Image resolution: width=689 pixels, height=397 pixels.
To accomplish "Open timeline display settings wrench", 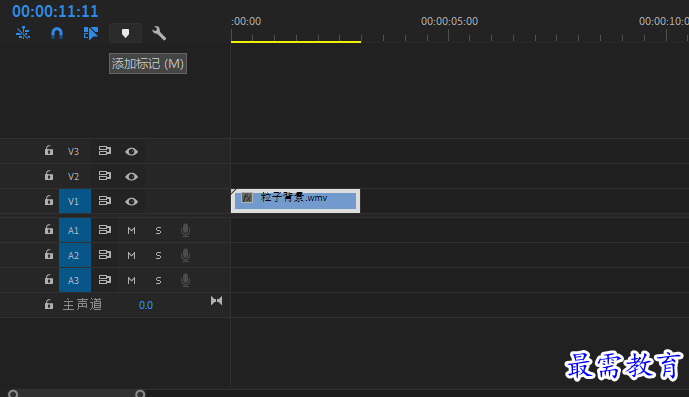I will tap(159, 33).
